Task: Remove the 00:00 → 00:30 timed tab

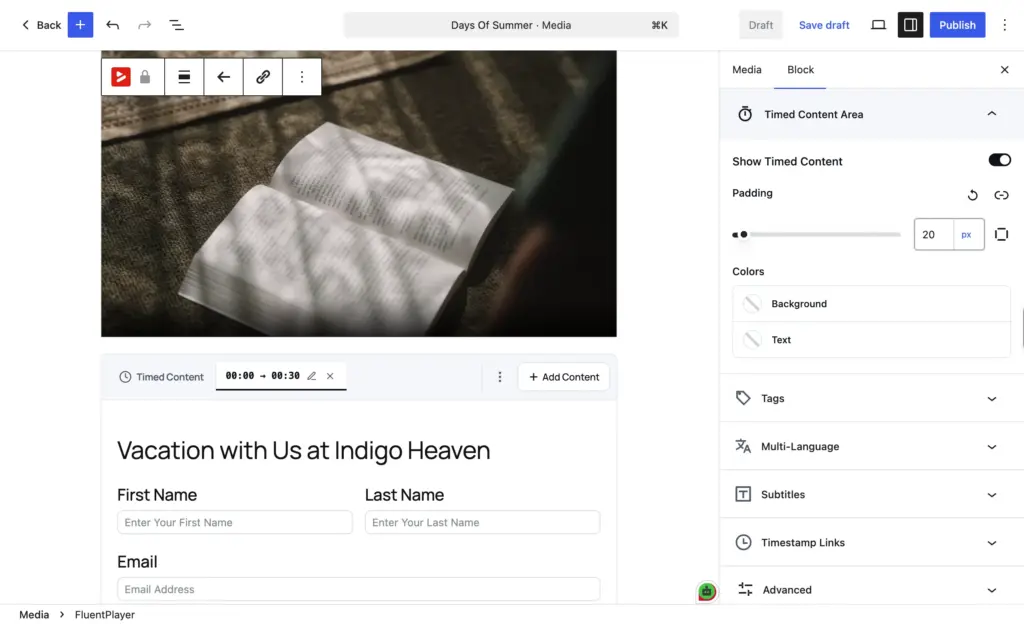Action: (x=330, y=376)
